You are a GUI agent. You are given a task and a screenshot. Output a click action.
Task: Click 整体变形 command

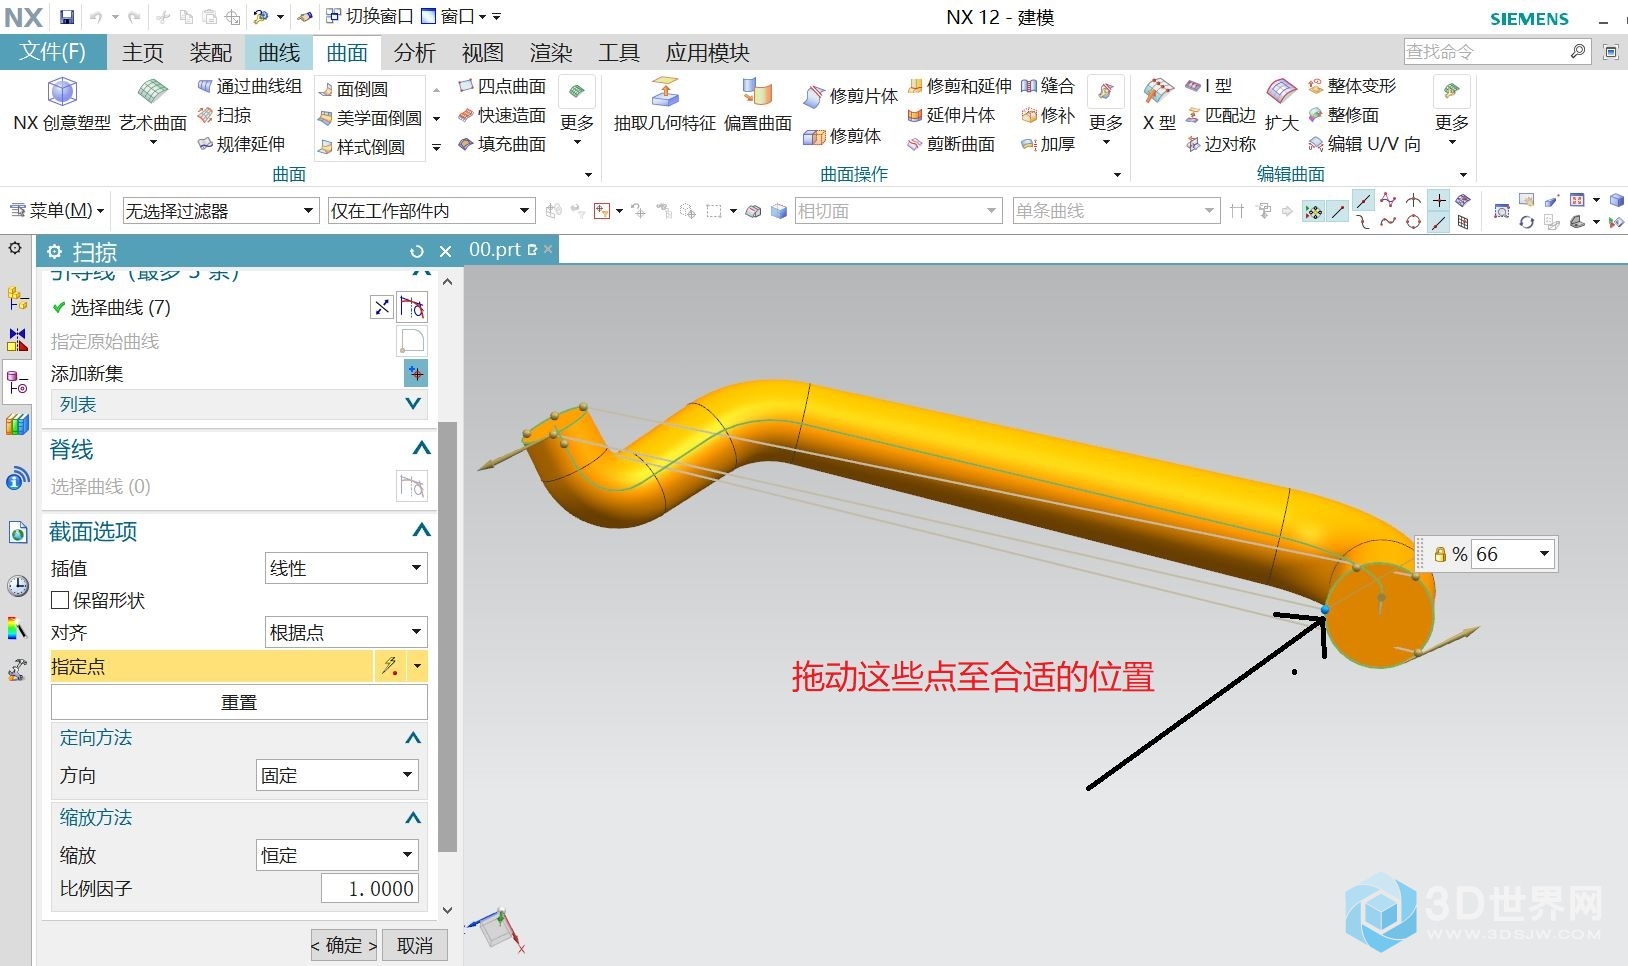click(x=1352, y=86)
